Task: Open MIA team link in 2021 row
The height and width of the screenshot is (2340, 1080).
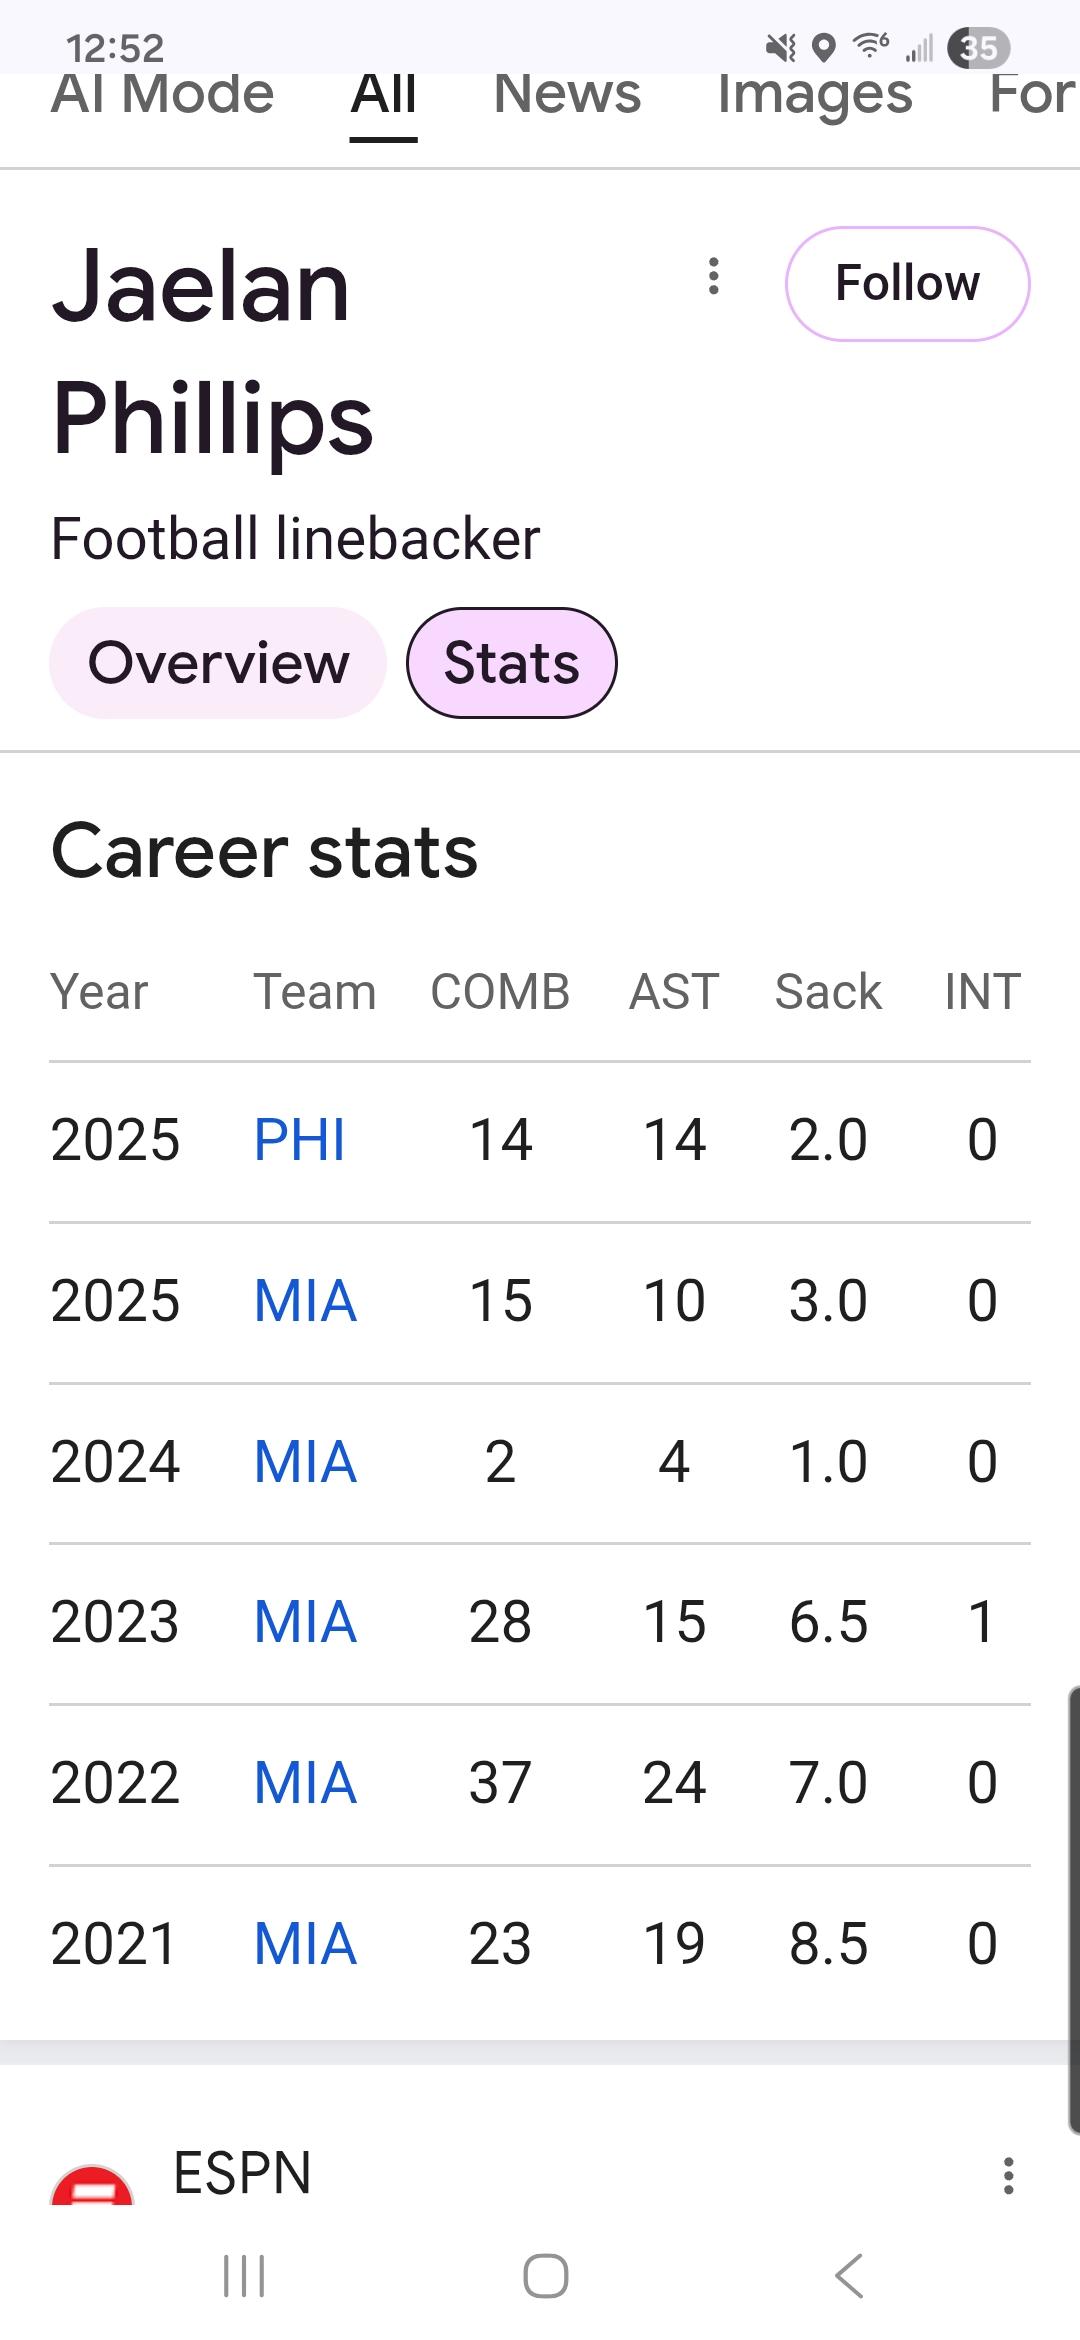Action: pos(305,1944)
